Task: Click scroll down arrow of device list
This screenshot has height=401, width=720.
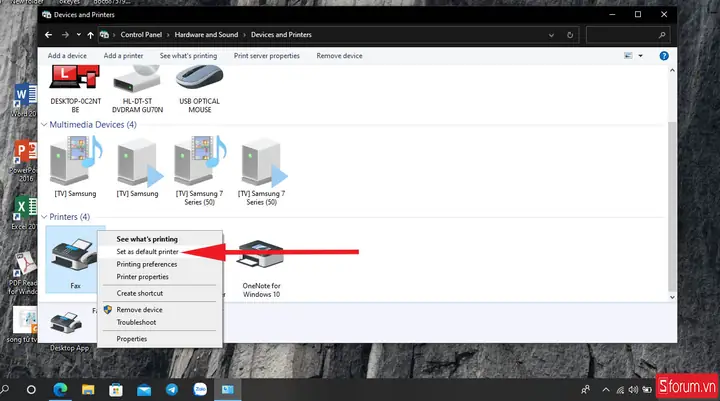Action: [x=672, y=297]
